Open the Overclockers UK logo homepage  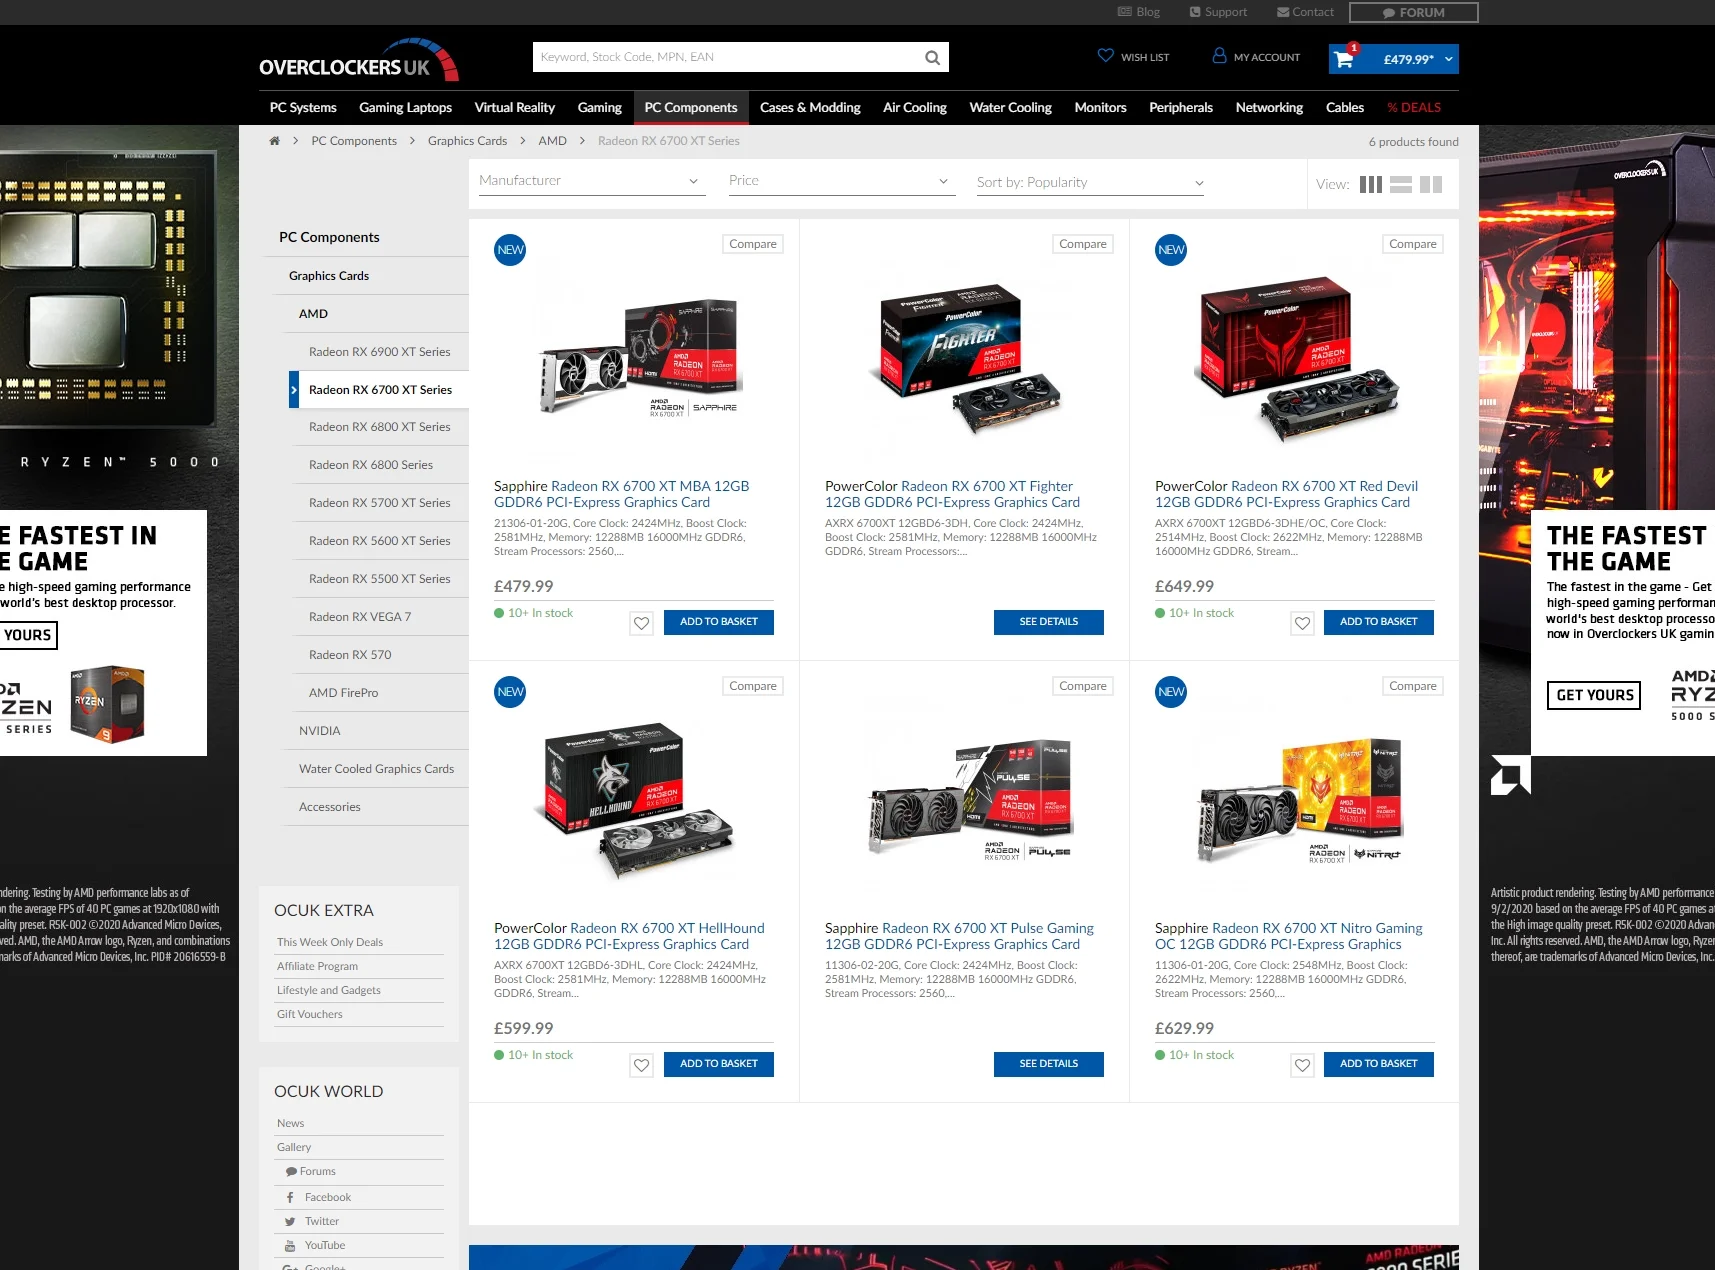pyautogui.click(x=359, y=60)
